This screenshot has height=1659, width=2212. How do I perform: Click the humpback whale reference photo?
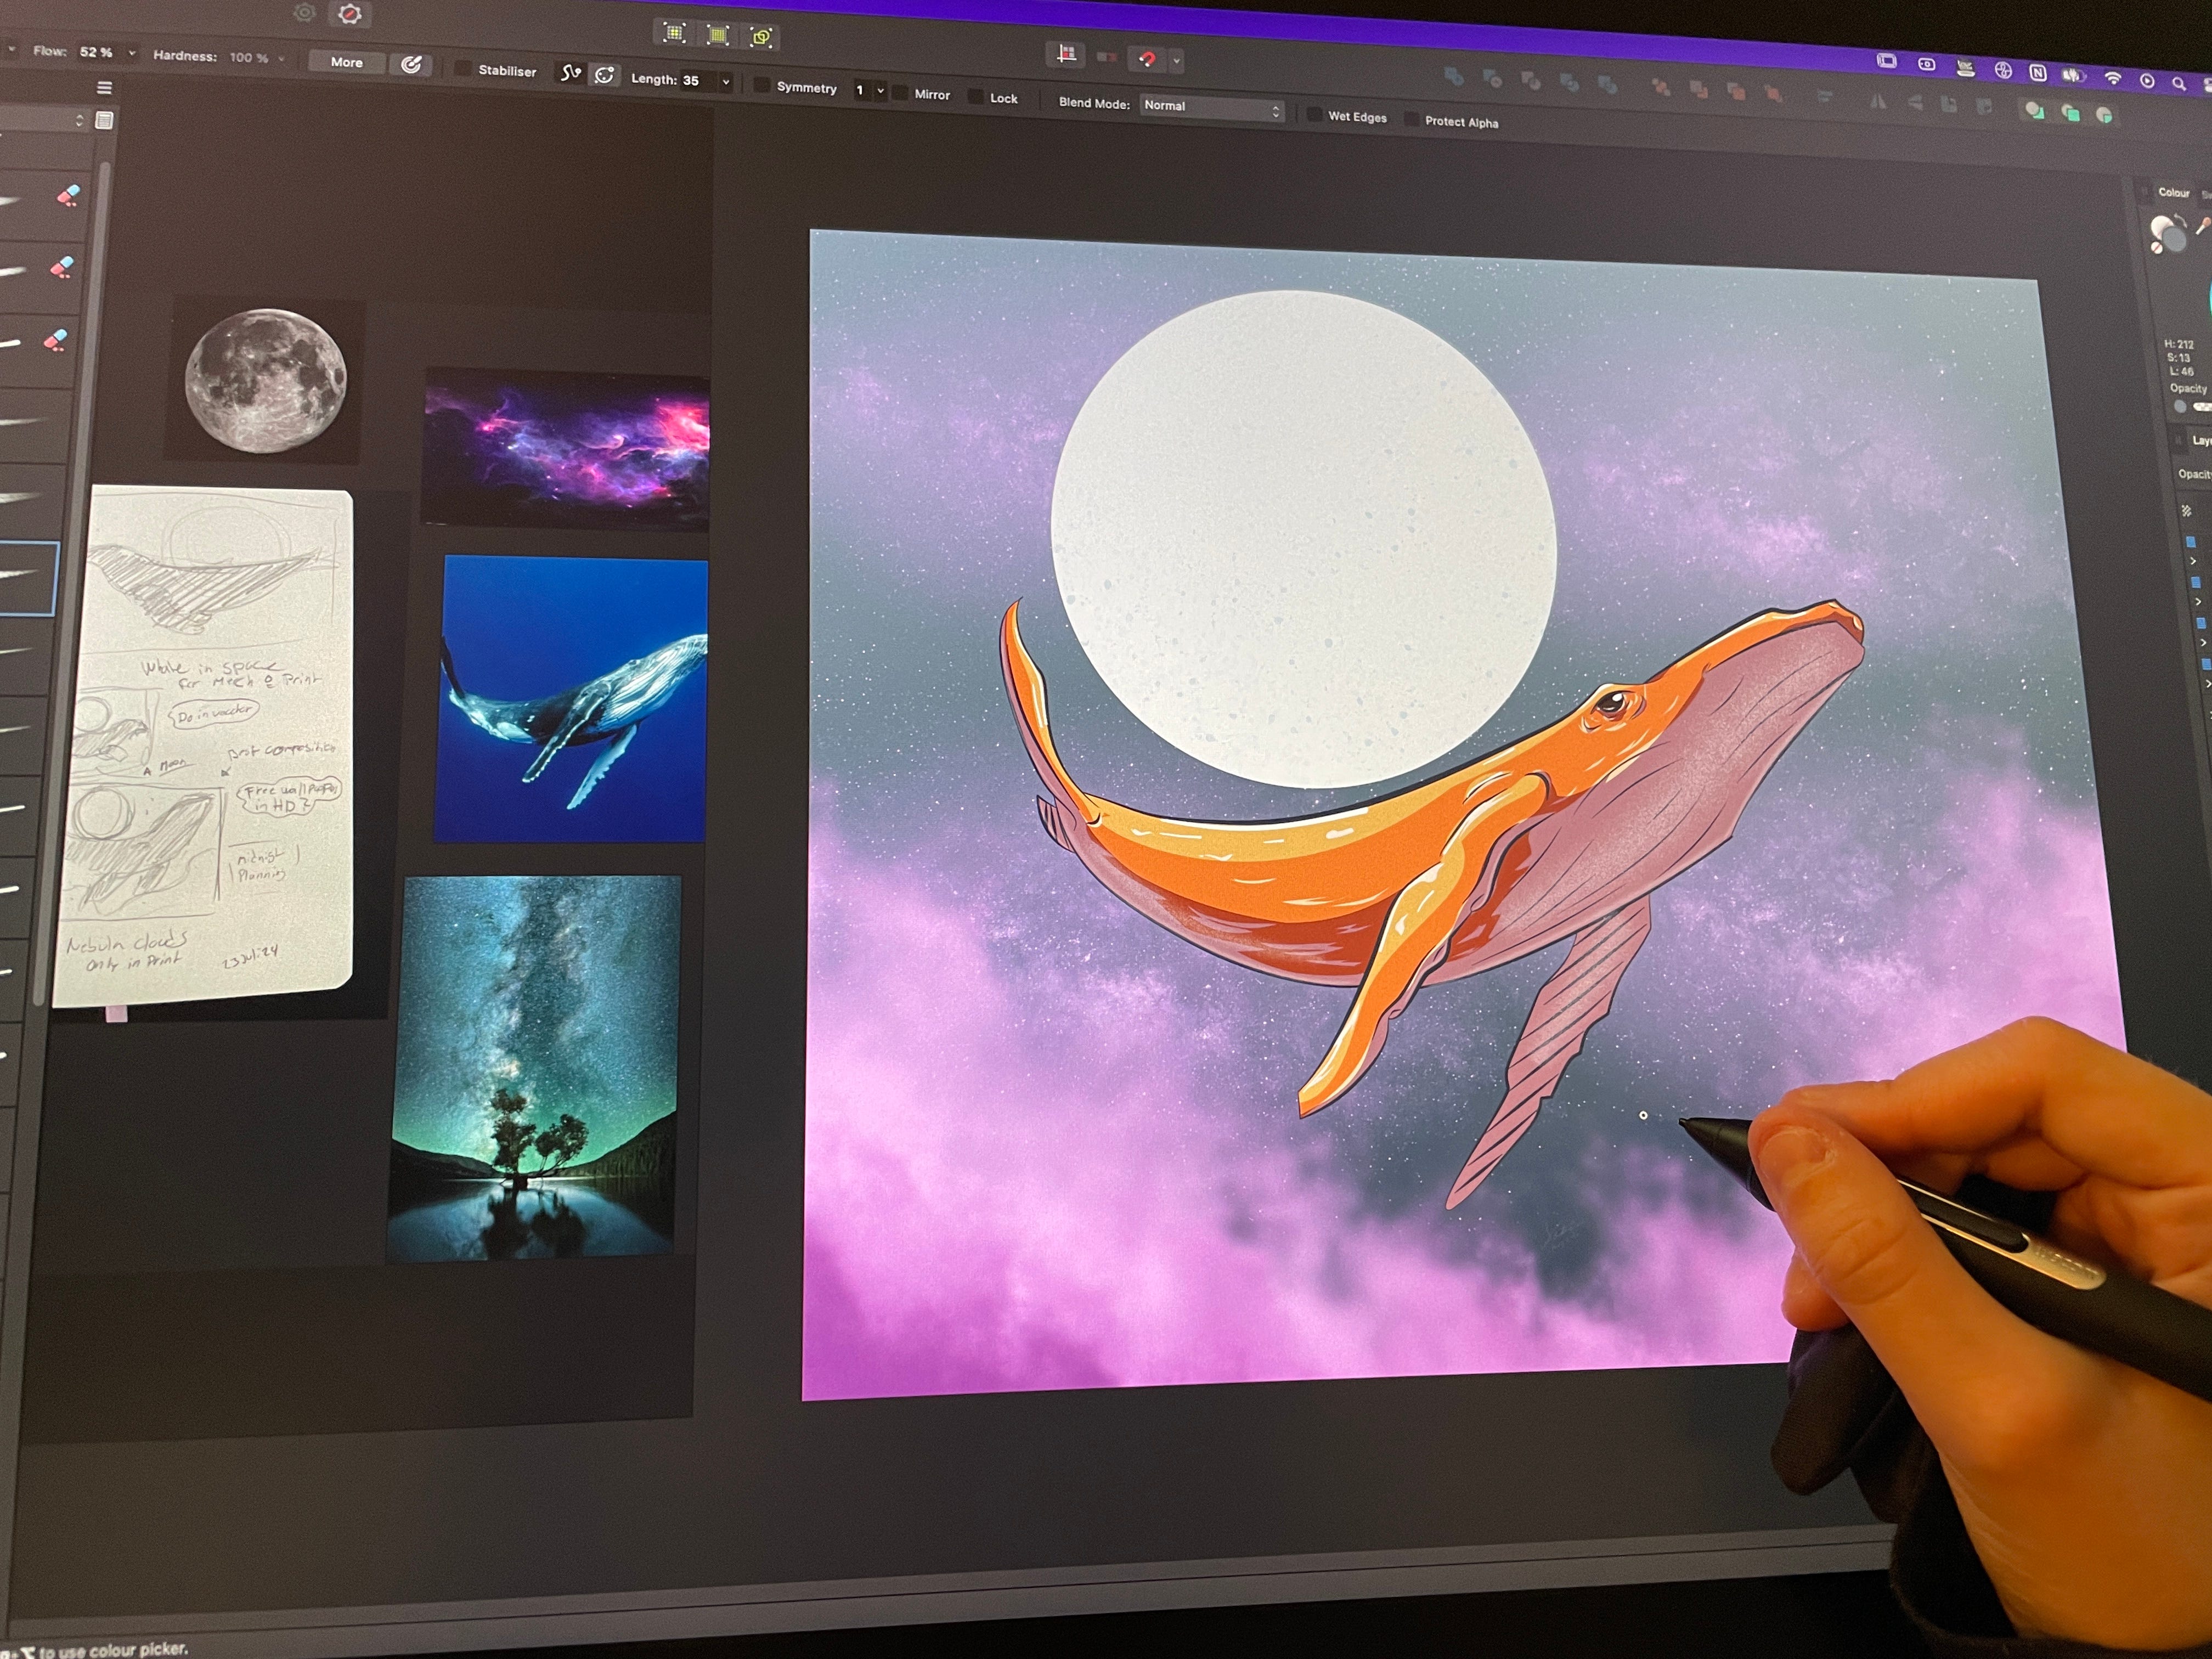[572, 699]
